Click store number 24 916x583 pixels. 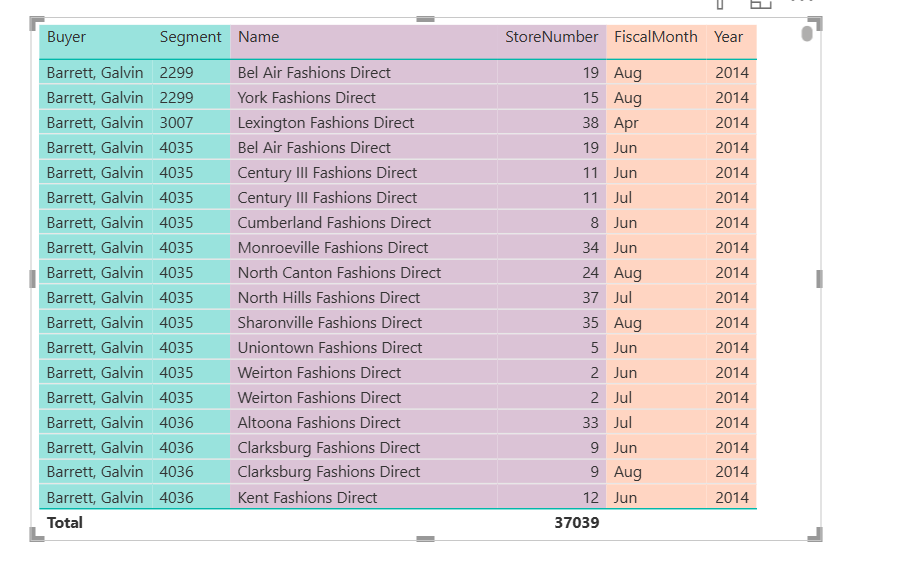[x=591, y=273]
